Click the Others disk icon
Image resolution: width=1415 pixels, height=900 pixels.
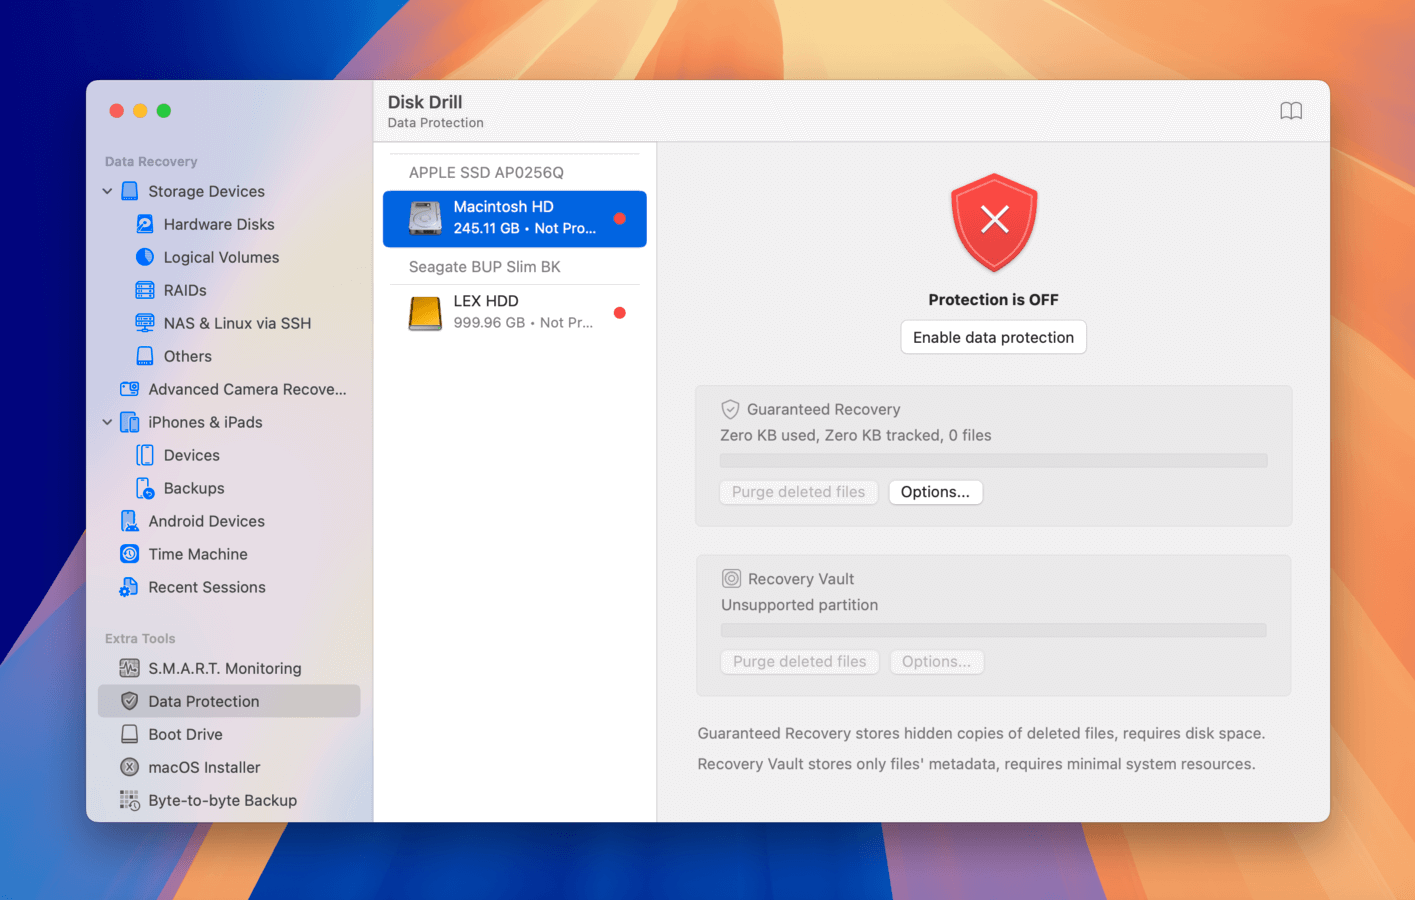(145, 356)
